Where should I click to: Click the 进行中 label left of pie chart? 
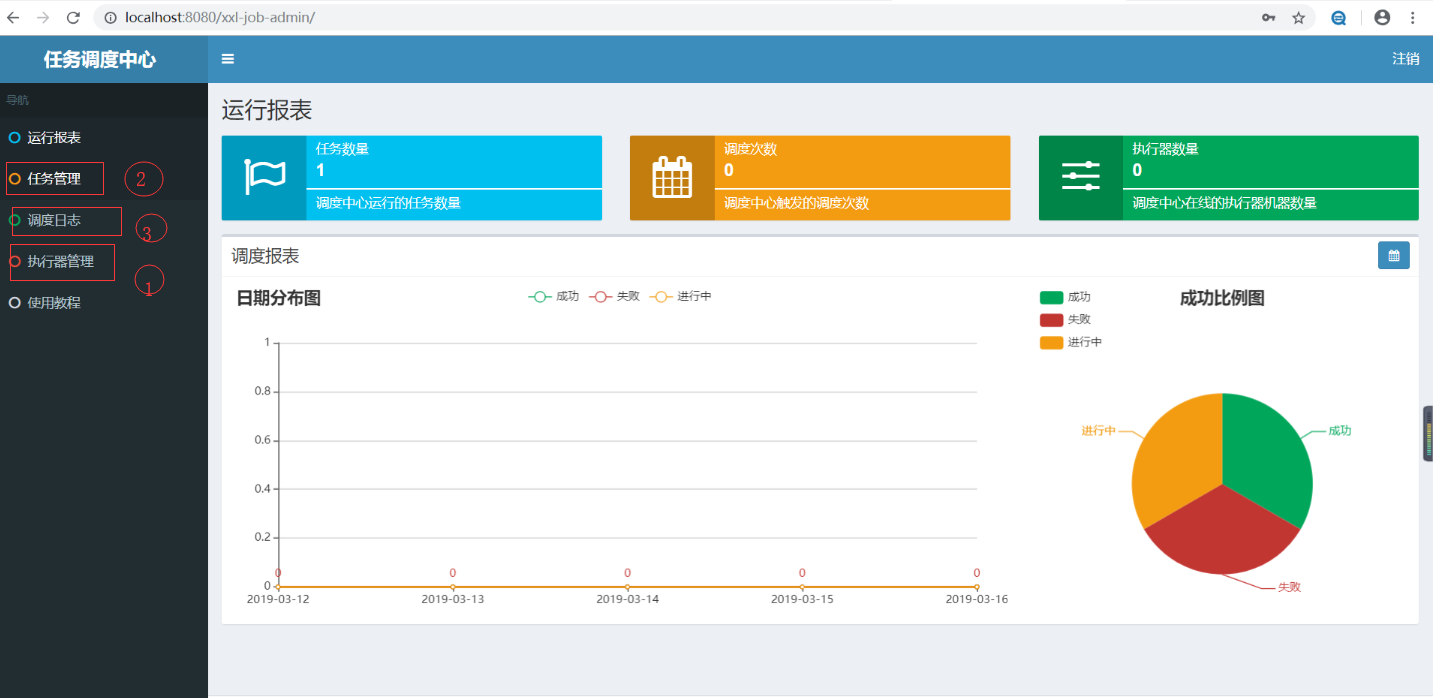1098,431
